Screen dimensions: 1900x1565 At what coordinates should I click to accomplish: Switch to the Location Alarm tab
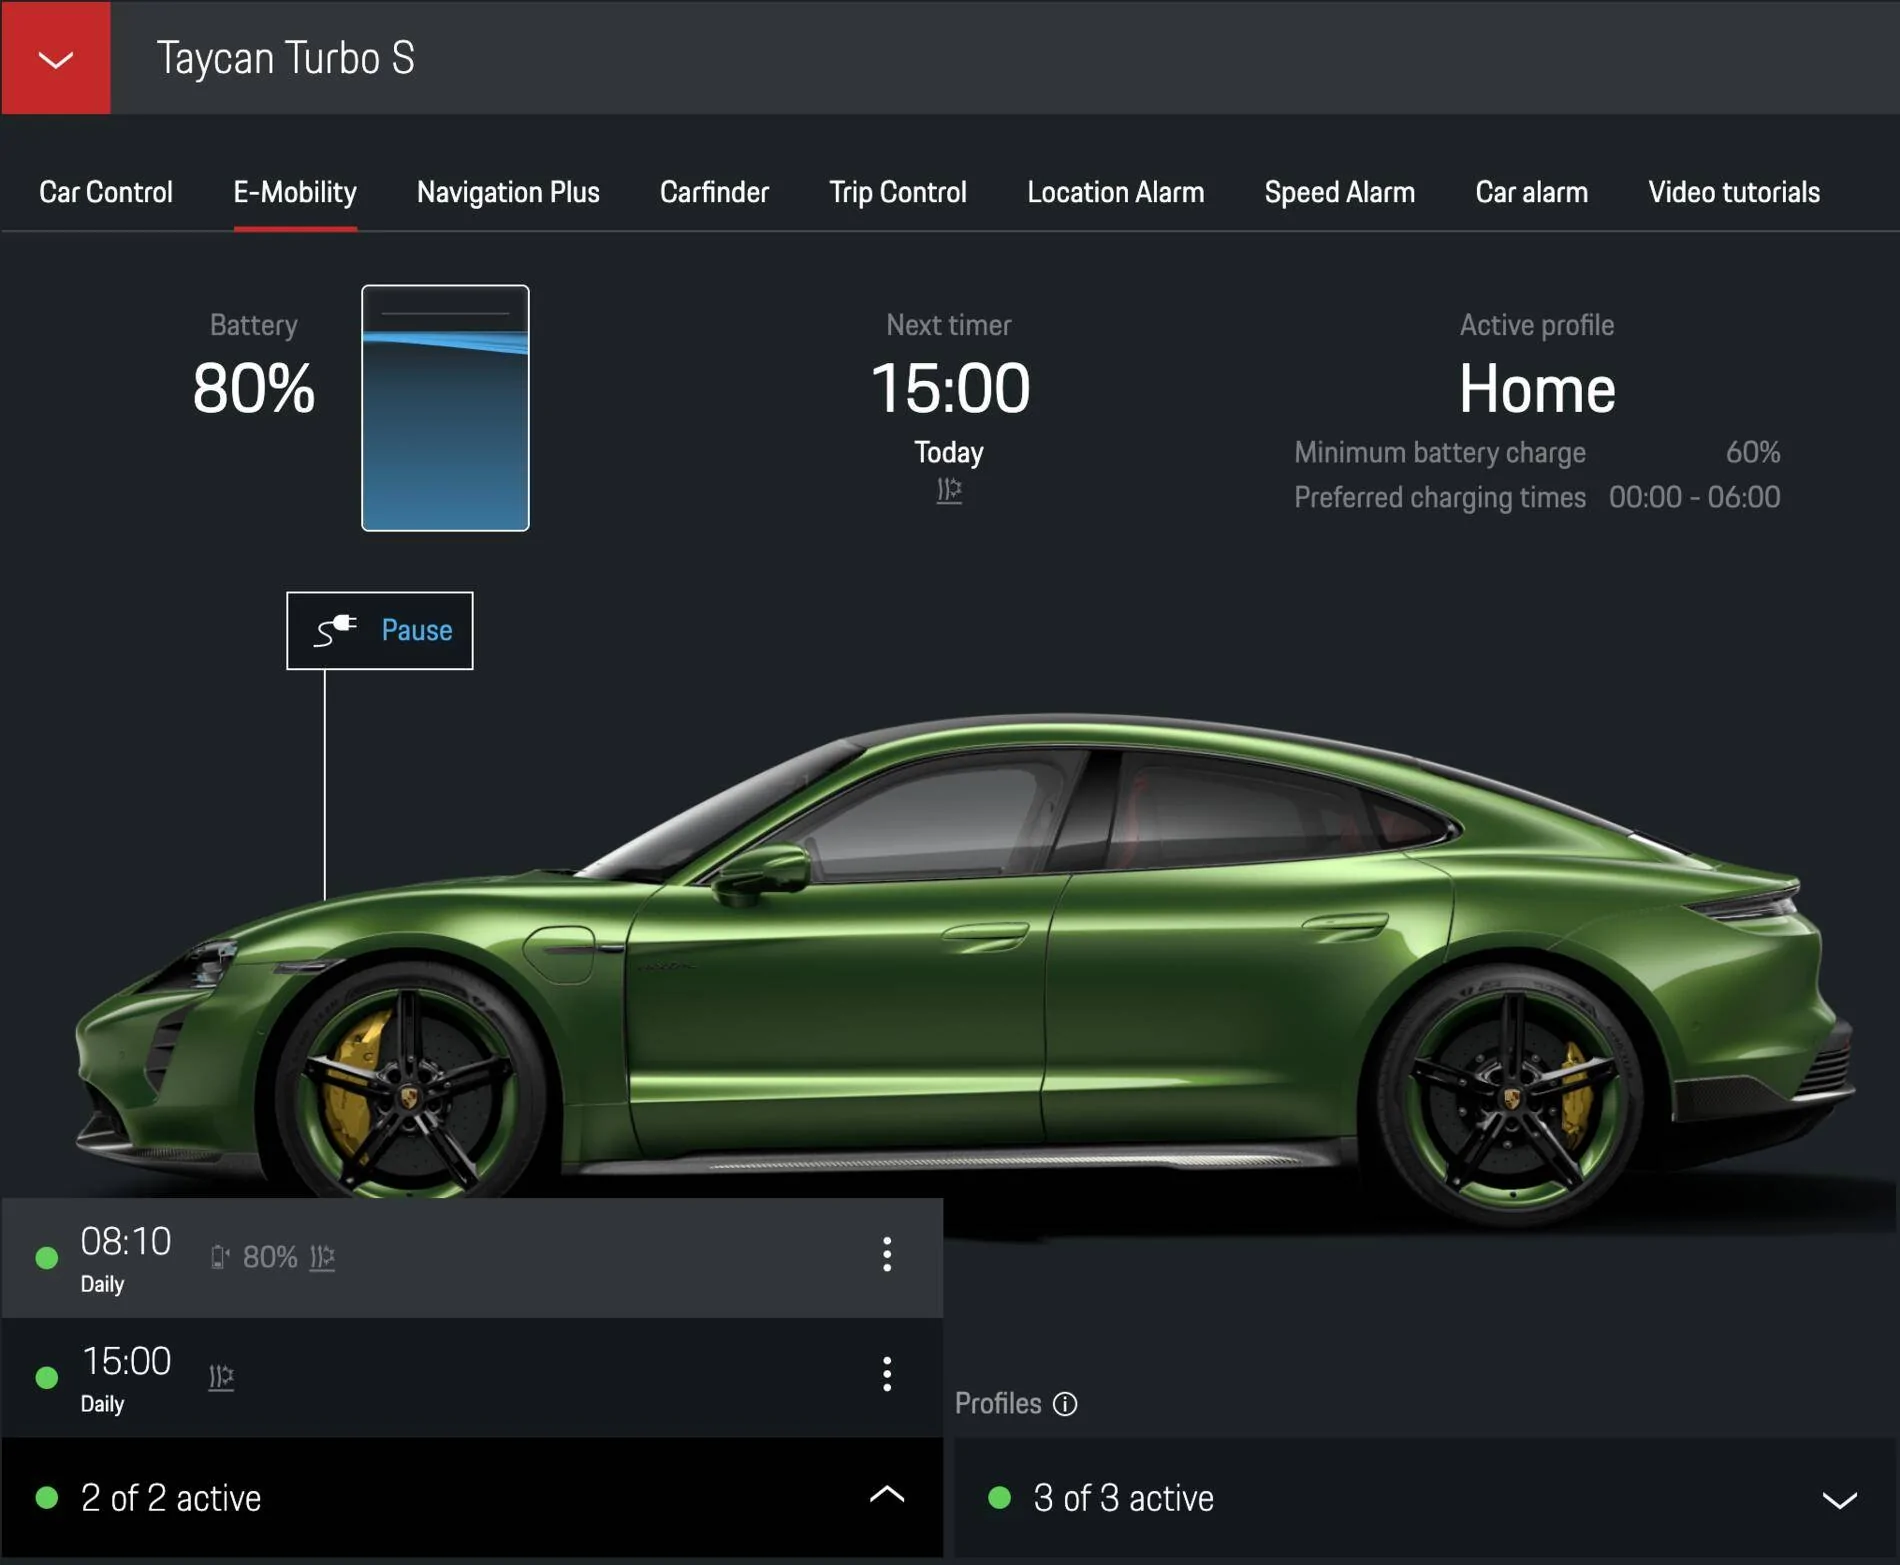click(x=1116, y=192)
